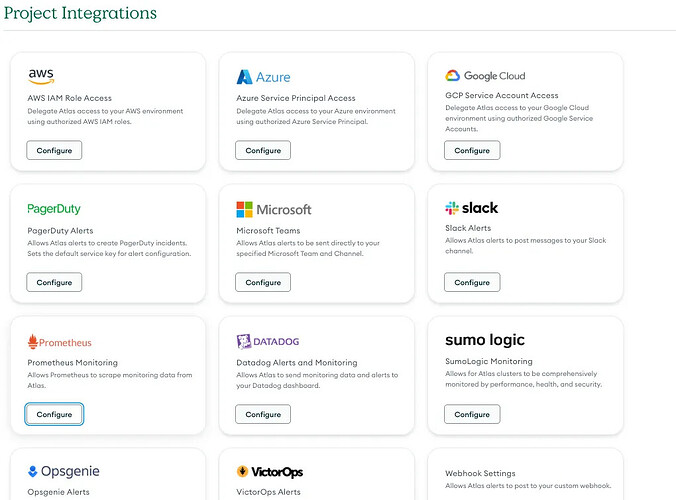Configure AWS IAM Role Access
This screenshot has height=500, width=676.
click(x=54, y=150)
